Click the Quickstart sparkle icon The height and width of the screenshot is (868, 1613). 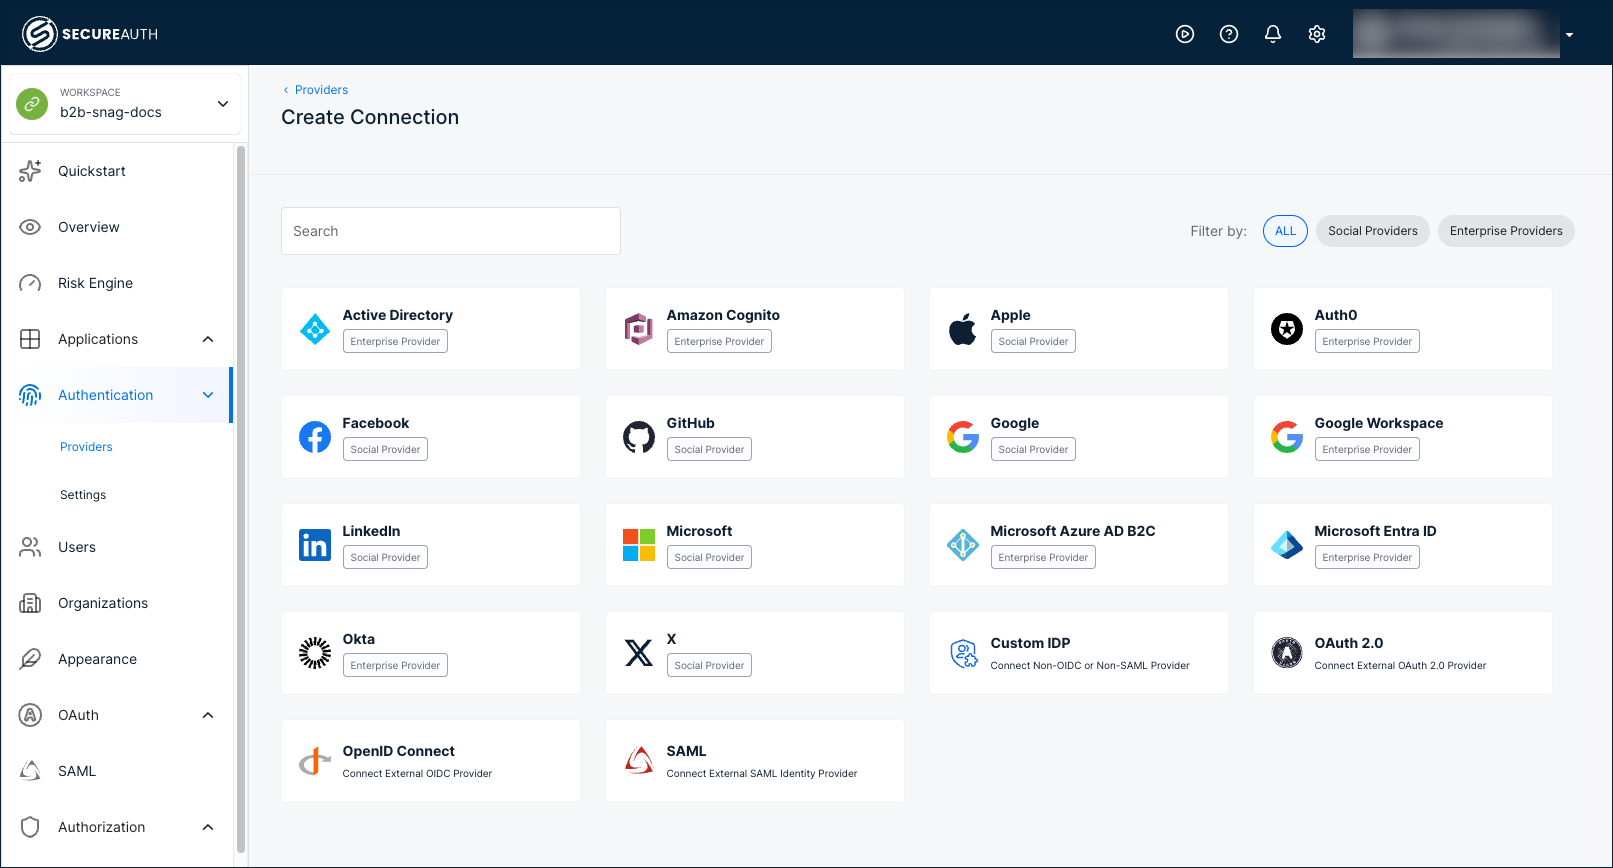(x=30, y=171)
